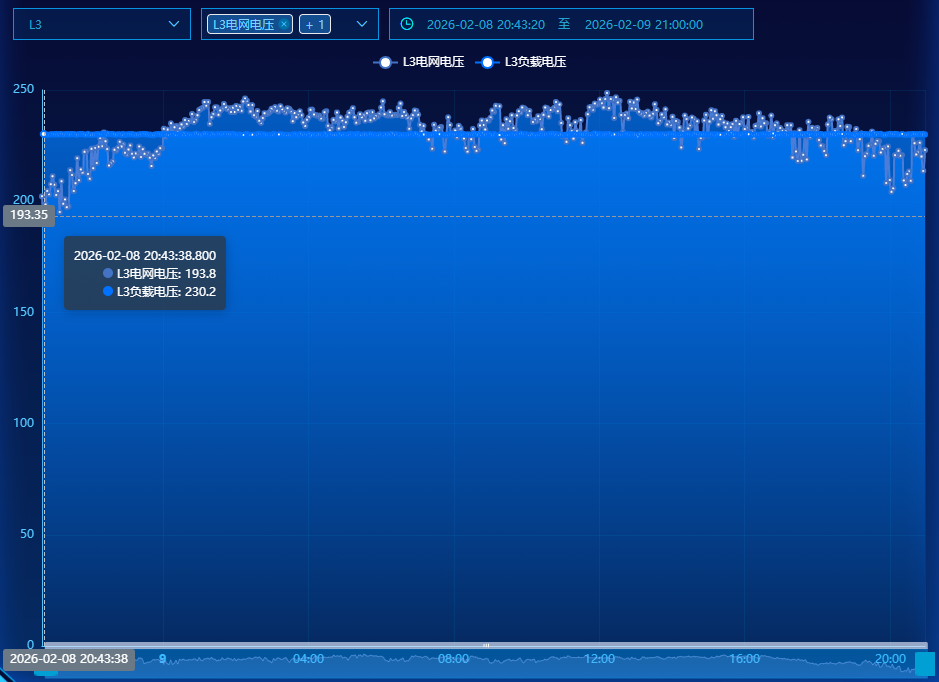Screen dimensions: 939x682
Task: Expand the metric multi-select arrow
Action: pyautogui.click(x=362, y=24)
